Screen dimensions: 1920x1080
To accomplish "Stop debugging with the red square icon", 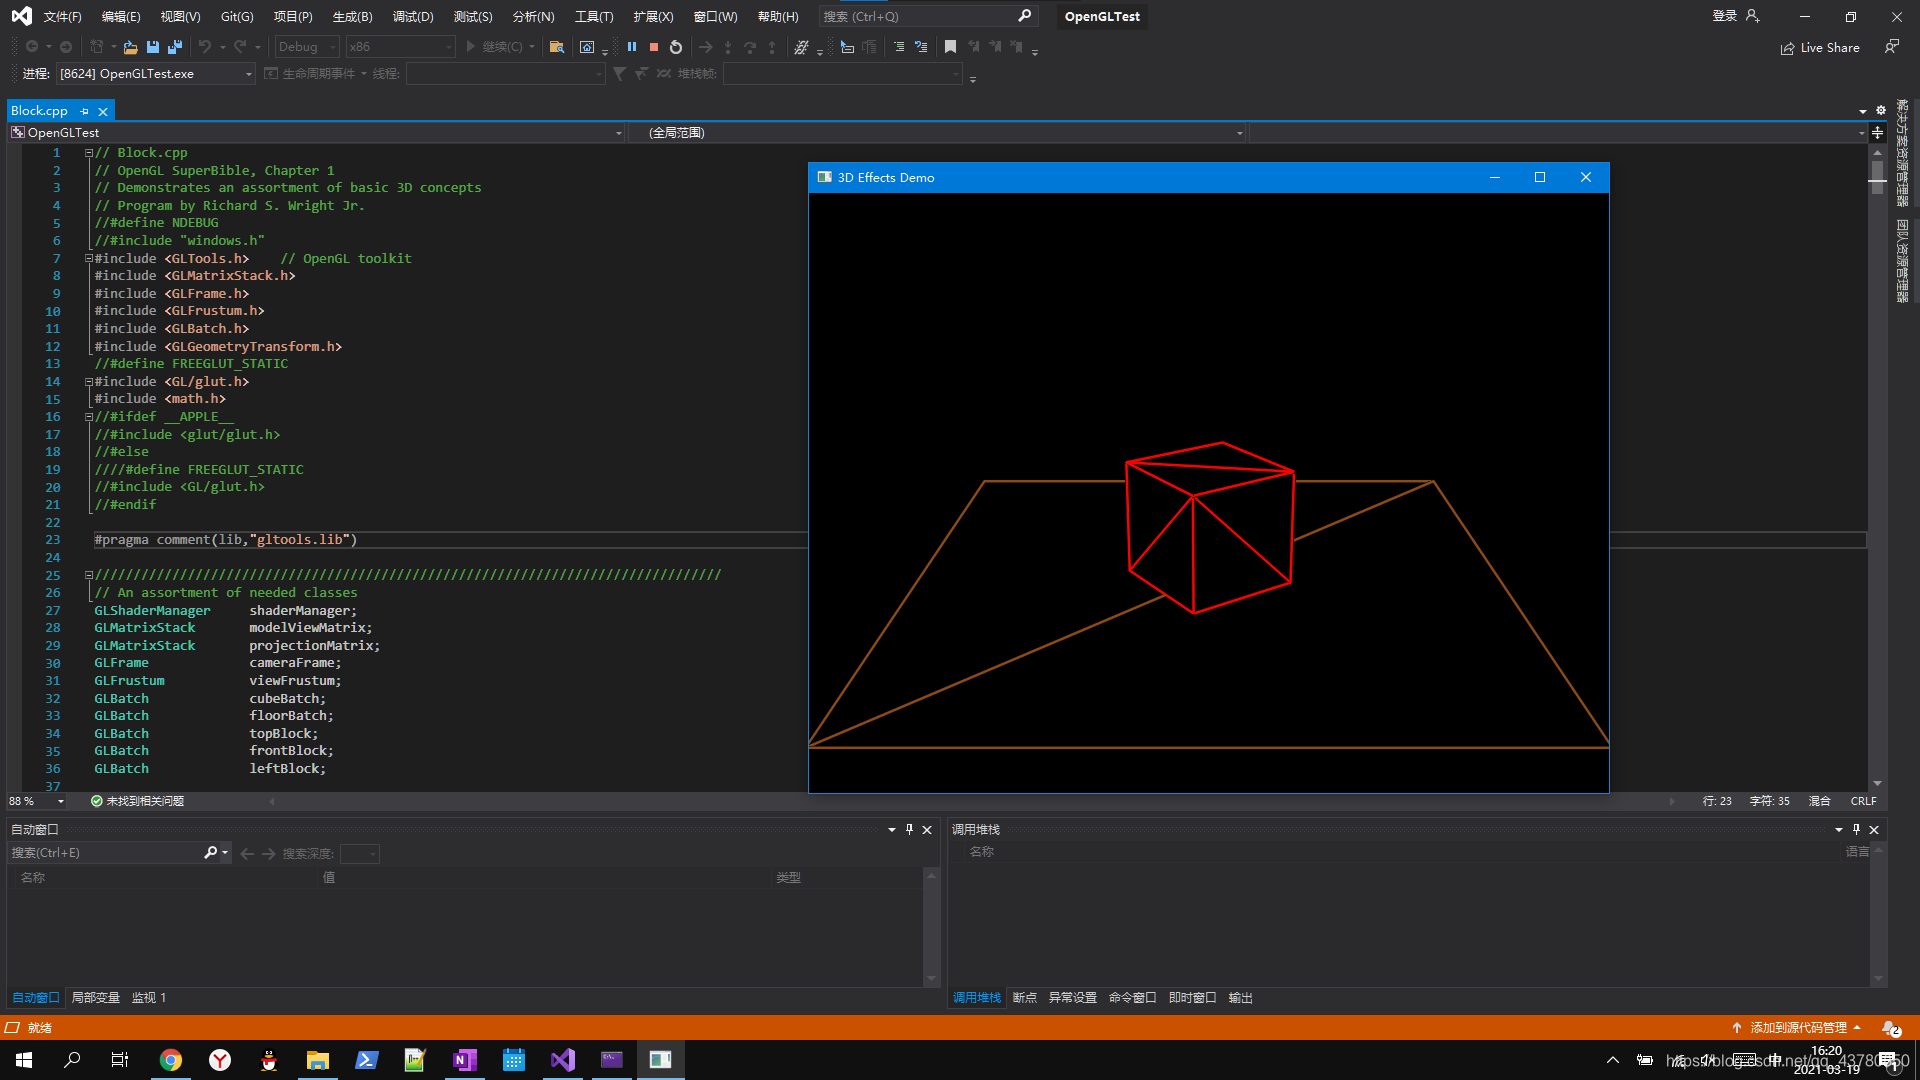I will pos(654,47).
